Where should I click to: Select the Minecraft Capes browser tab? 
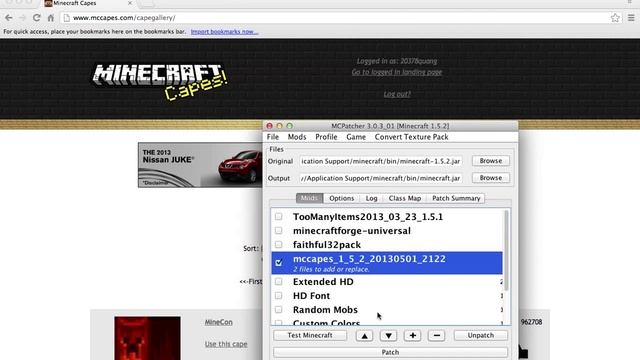coord(89,3)
